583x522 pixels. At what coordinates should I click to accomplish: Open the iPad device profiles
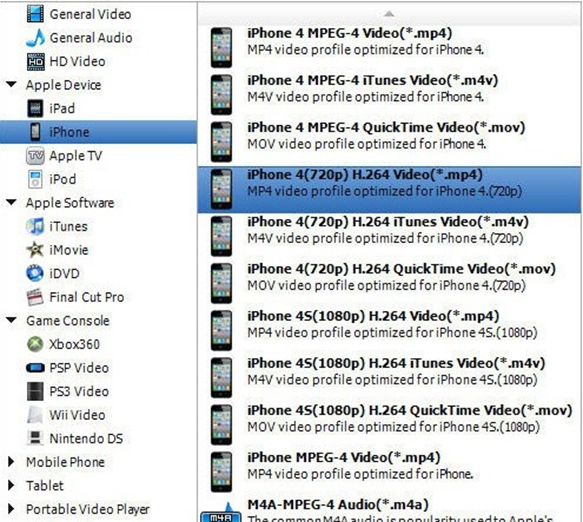(62, 109)
